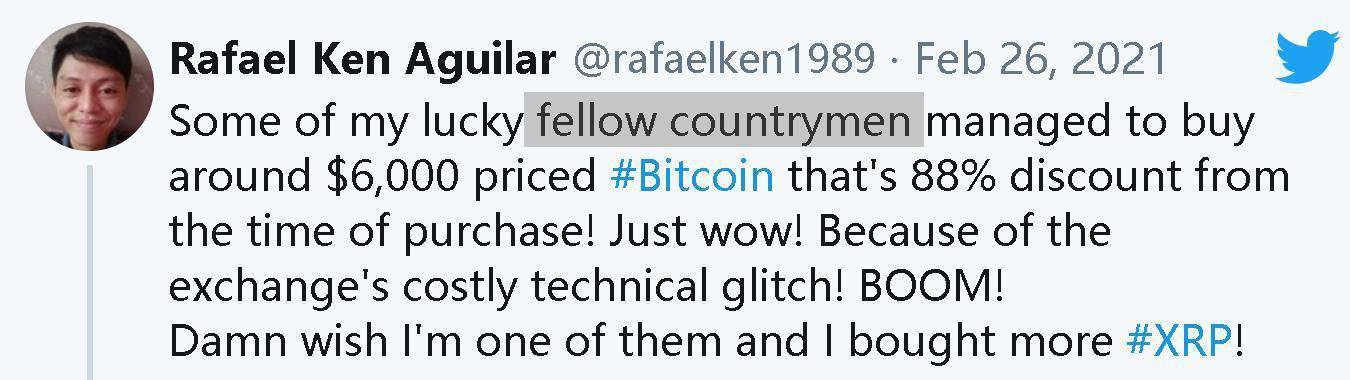This screenshot has height=380, width=1350.
Task: Click the phrase managed to buy
Action: (x=1090, y=122)
